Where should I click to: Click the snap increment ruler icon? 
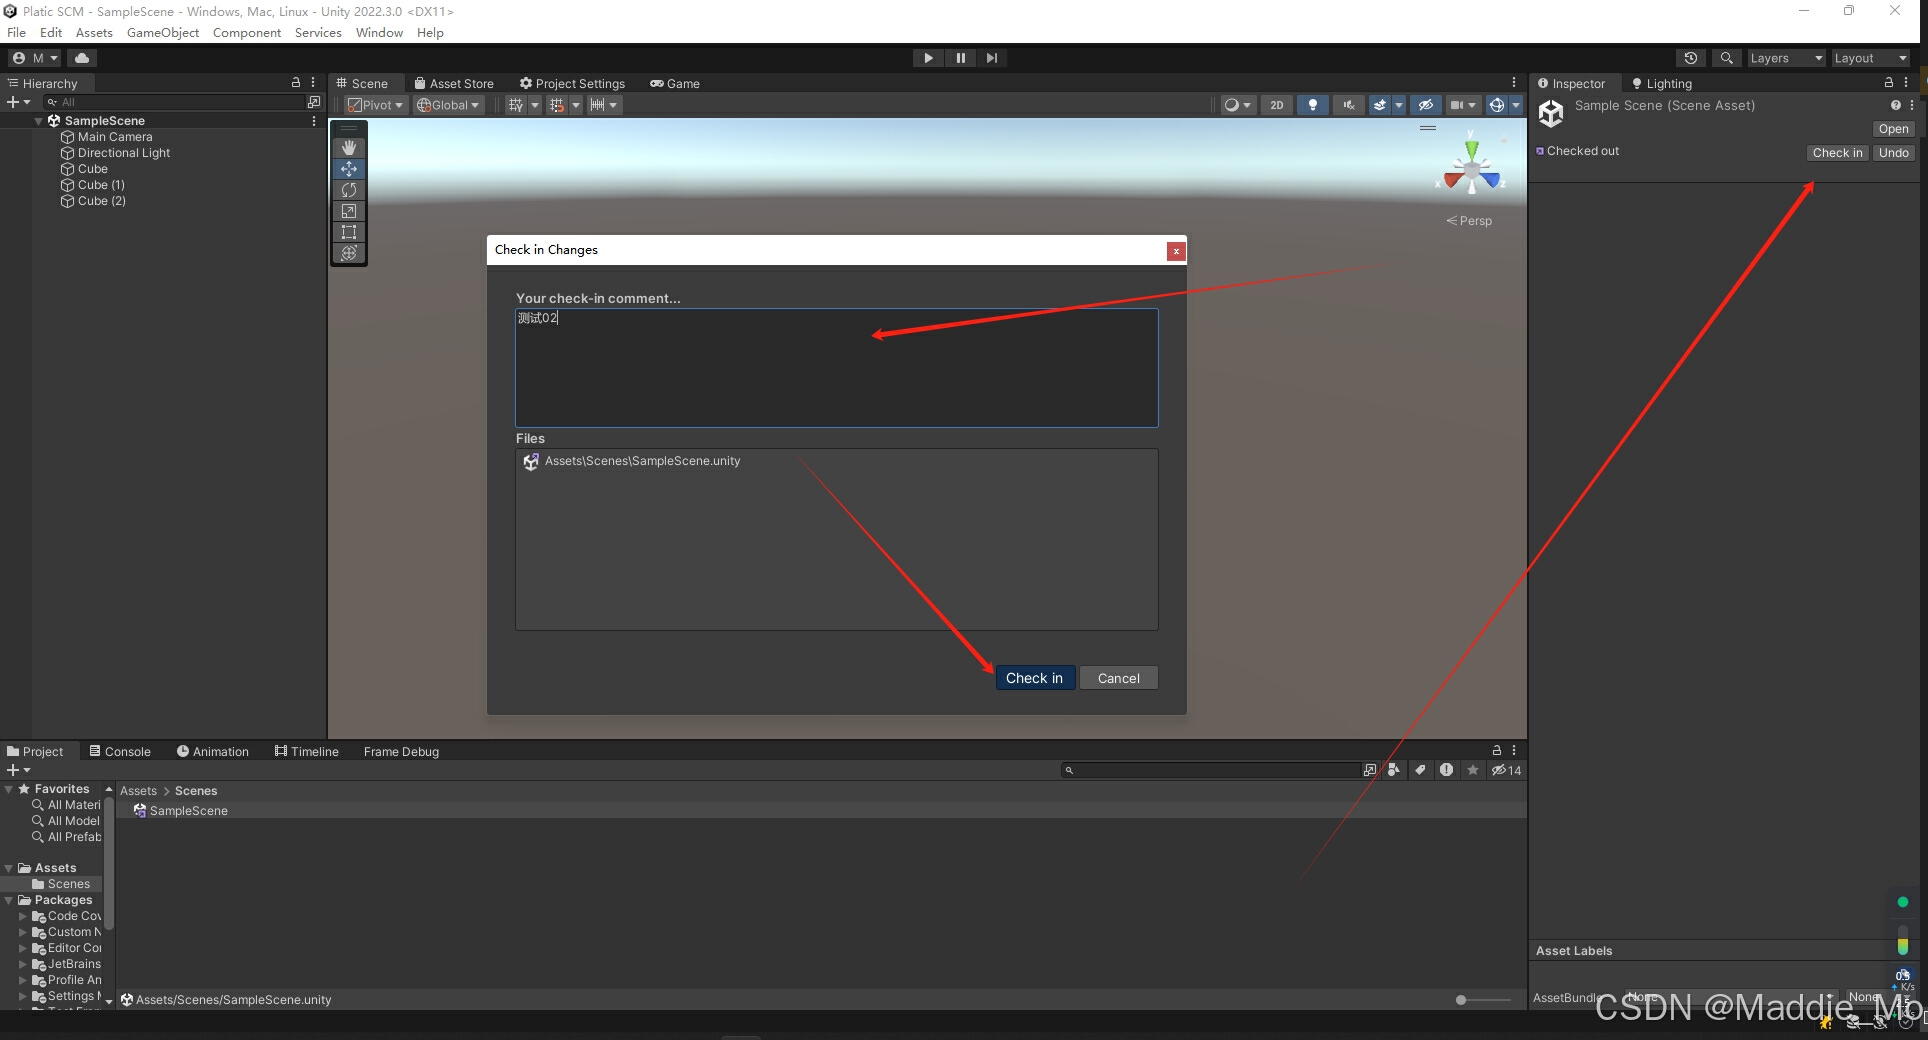pos(597,105)
